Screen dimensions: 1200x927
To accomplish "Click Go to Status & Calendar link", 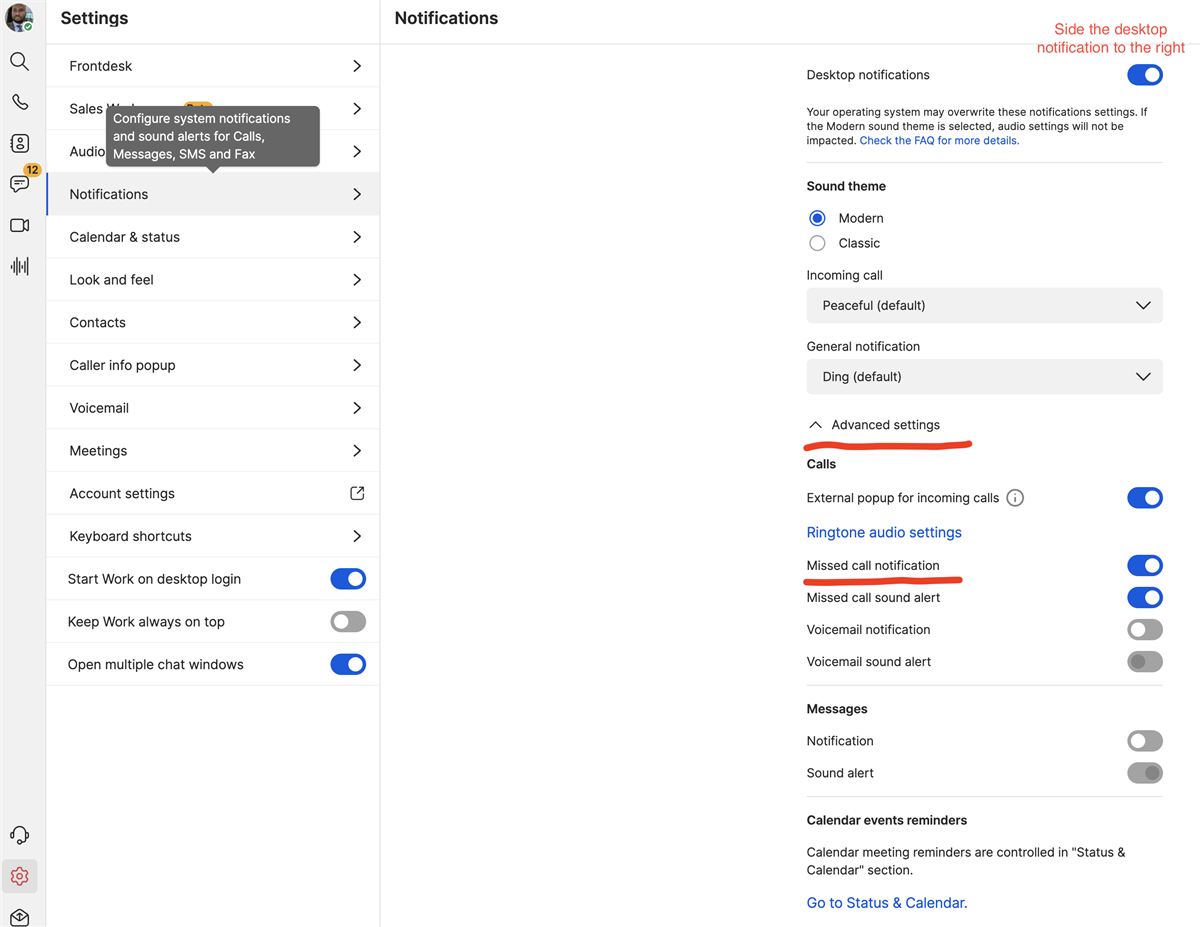I will (x=886, y=902).
